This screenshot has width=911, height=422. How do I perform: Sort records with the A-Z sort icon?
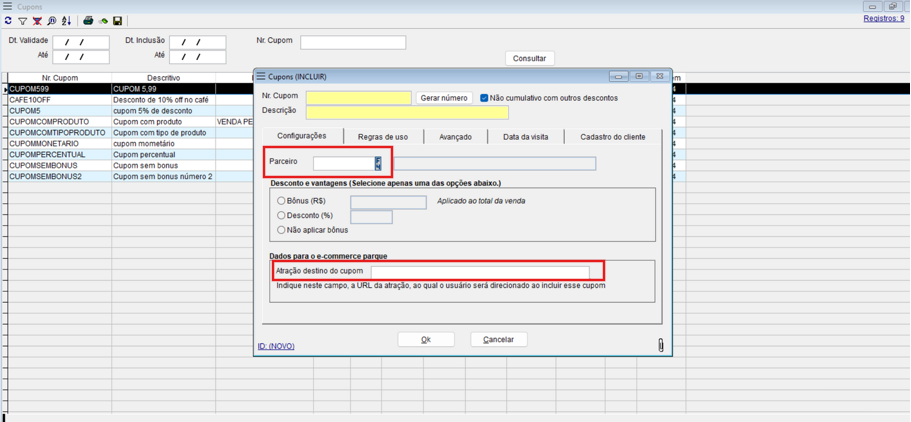click(67, 21)
